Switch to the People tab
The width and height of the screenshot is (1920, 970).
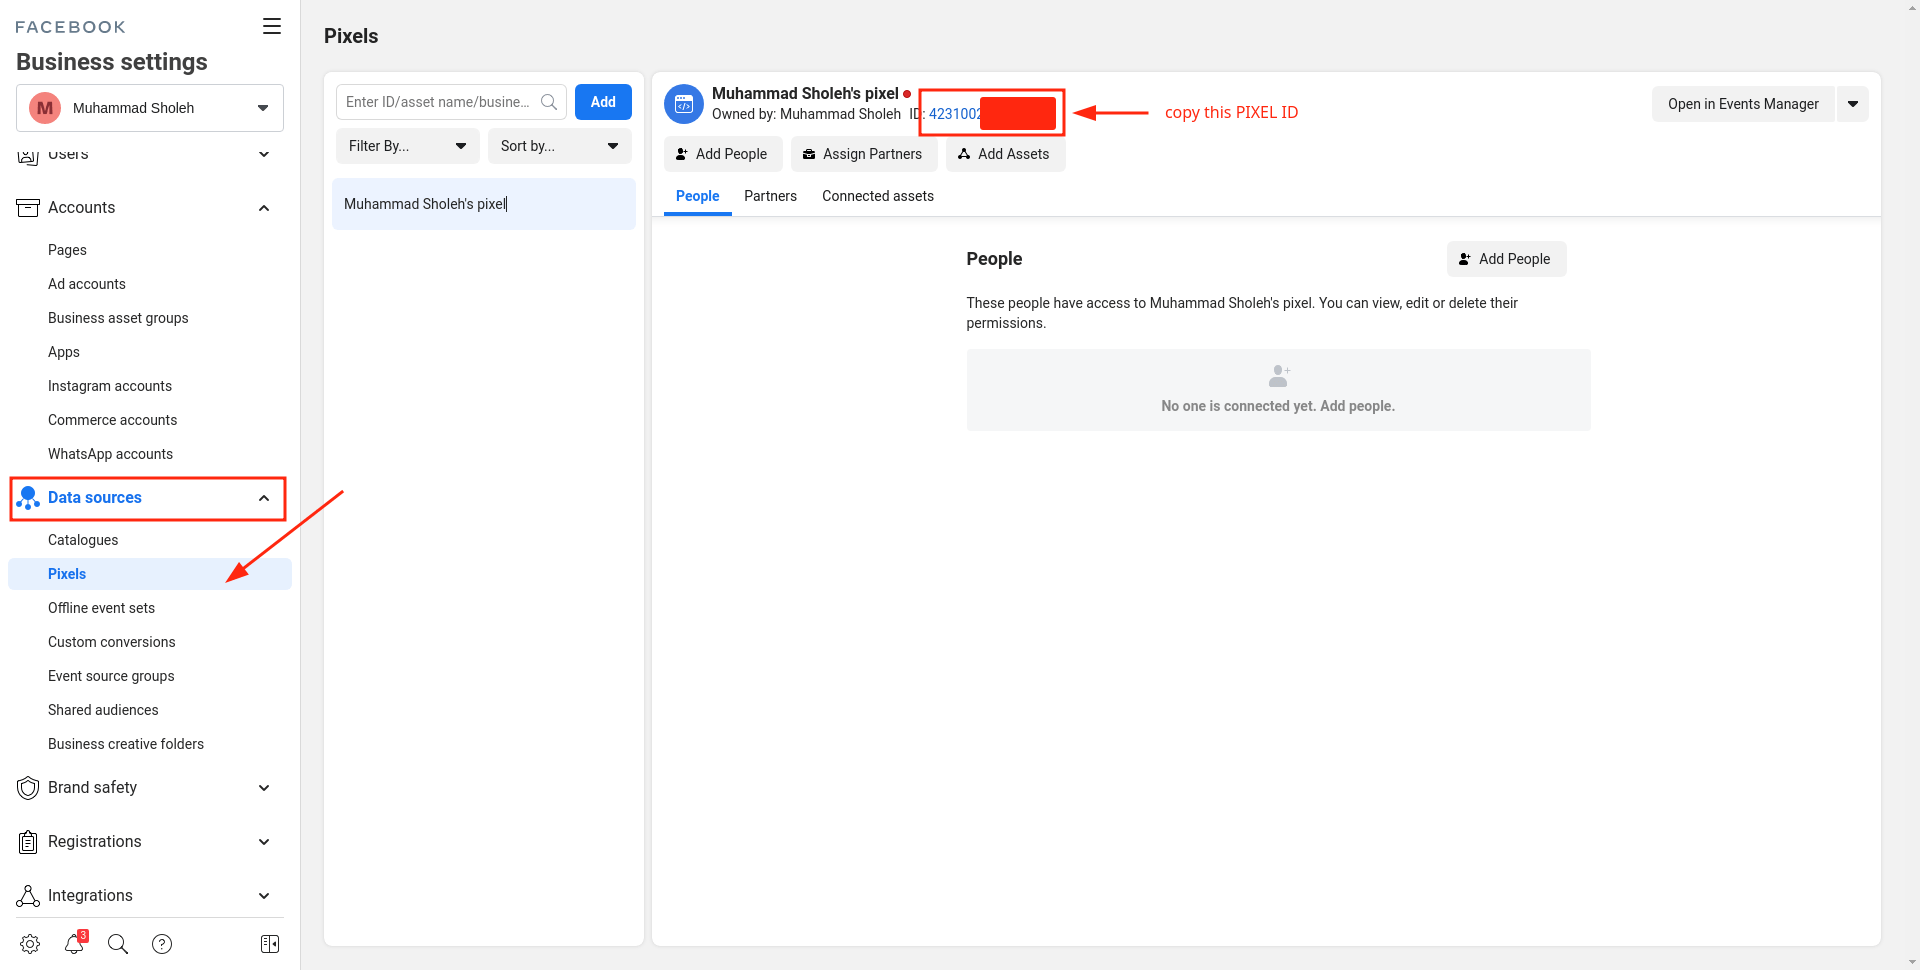(x=698, y=196)
